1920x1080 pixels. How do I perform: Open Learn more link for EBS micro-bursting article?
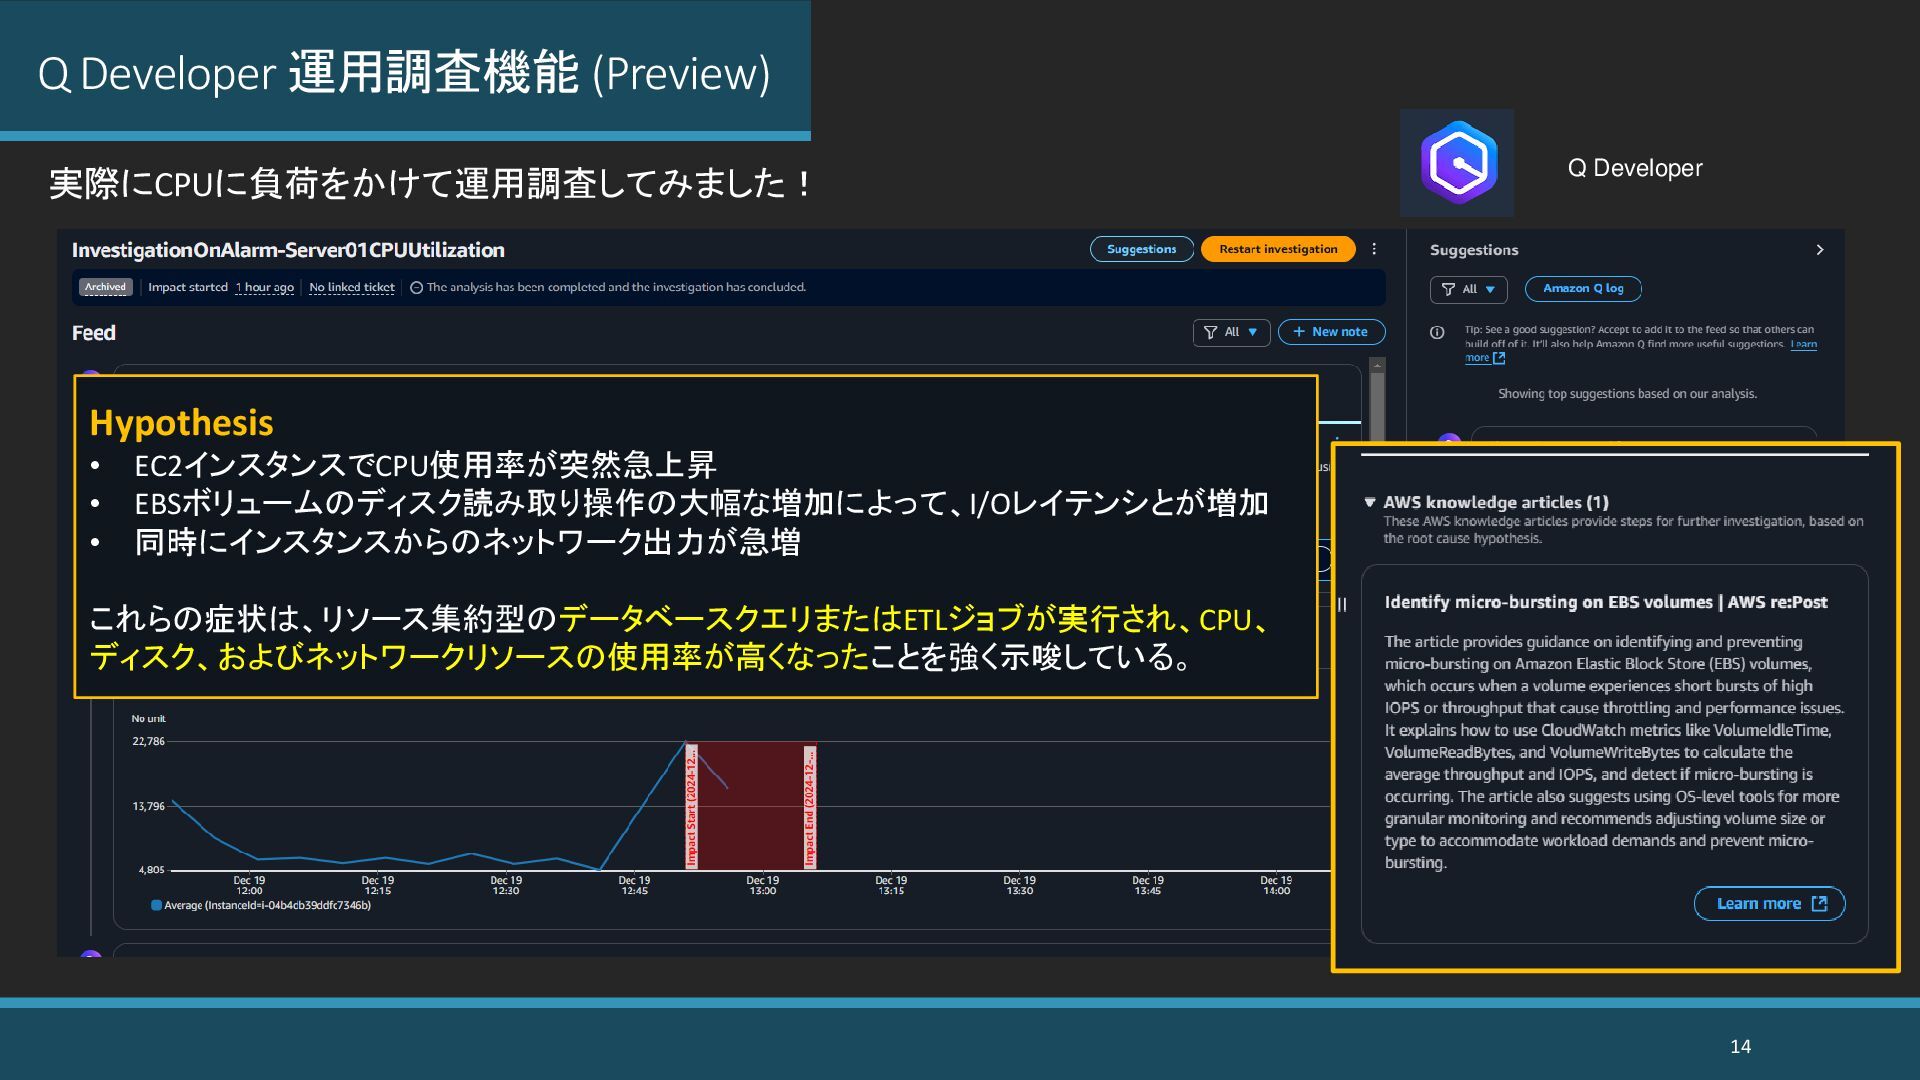(1768, 904)
